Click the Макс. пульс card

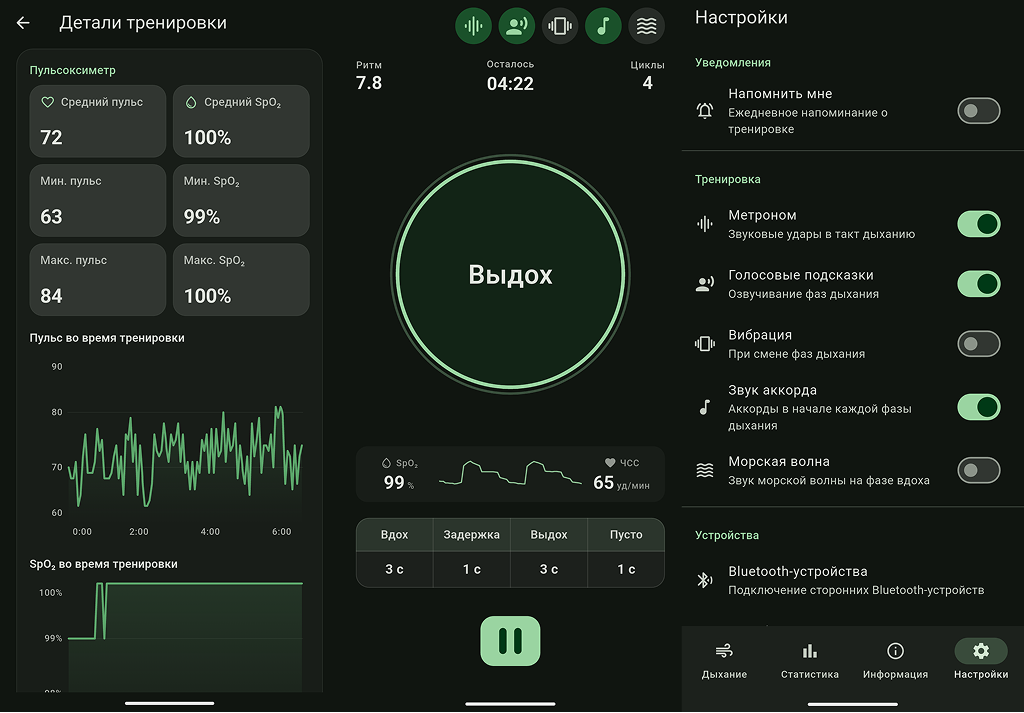coord(98,279)
